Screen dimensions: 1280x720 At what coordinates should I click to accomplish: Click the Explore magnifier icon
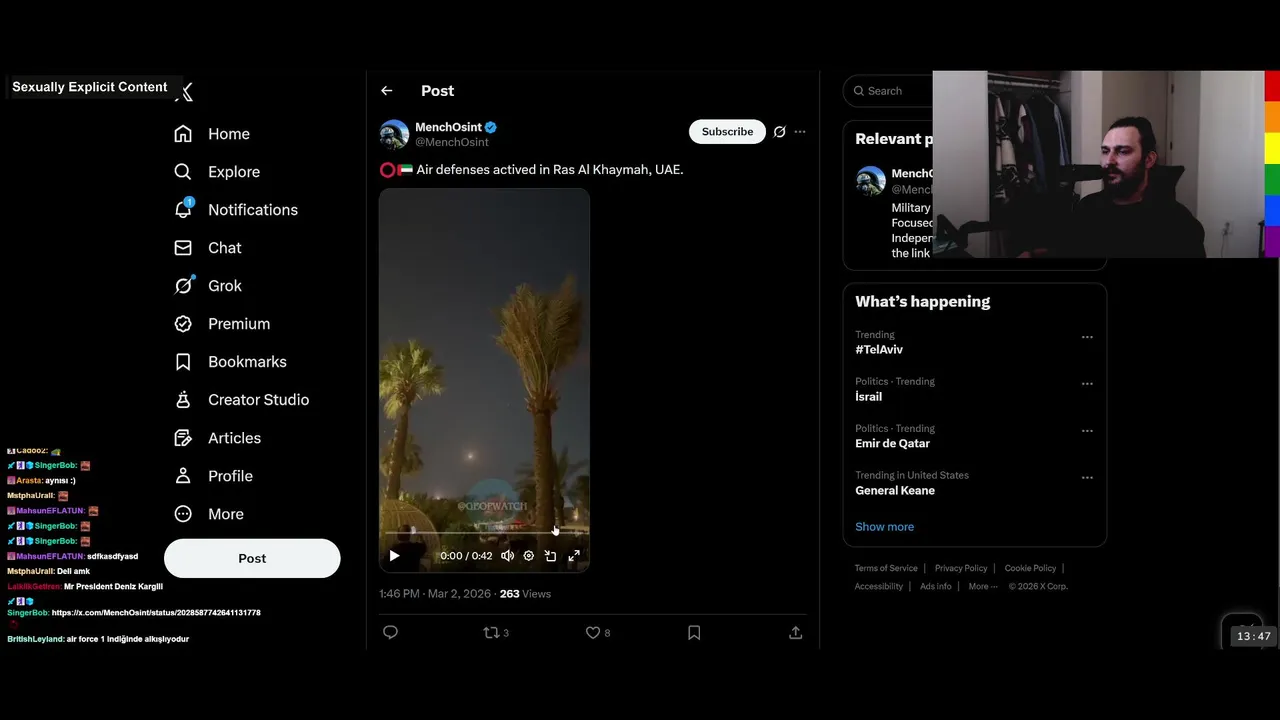[183, 172]
